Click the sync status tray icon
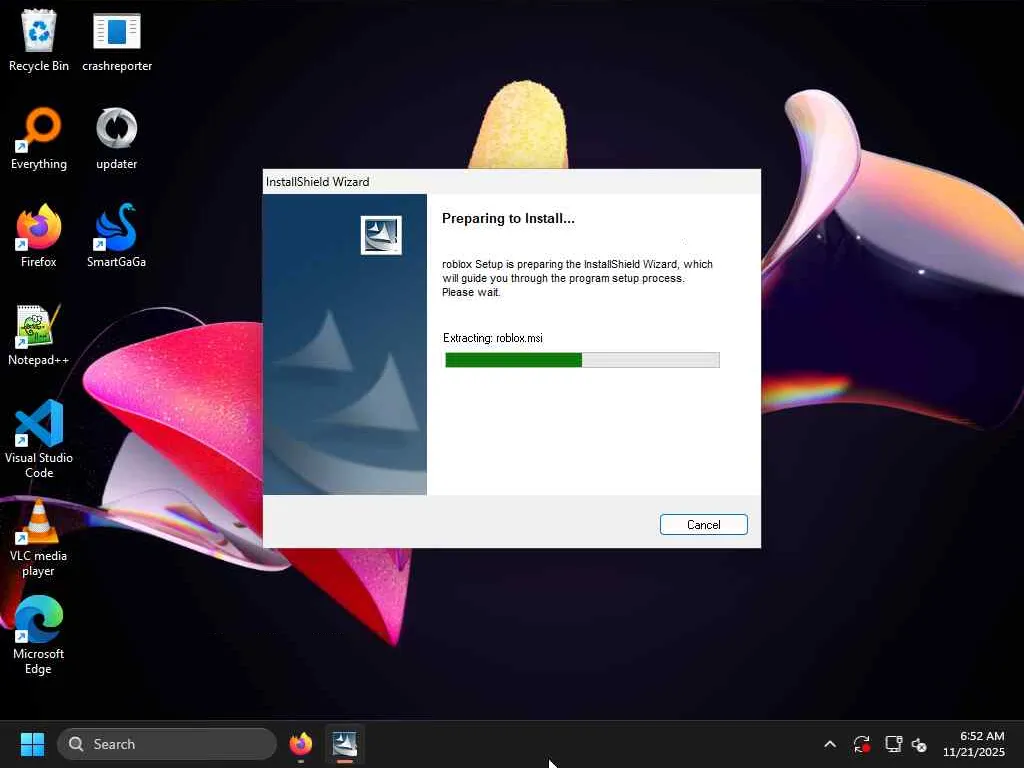 [x=861, y=744]
